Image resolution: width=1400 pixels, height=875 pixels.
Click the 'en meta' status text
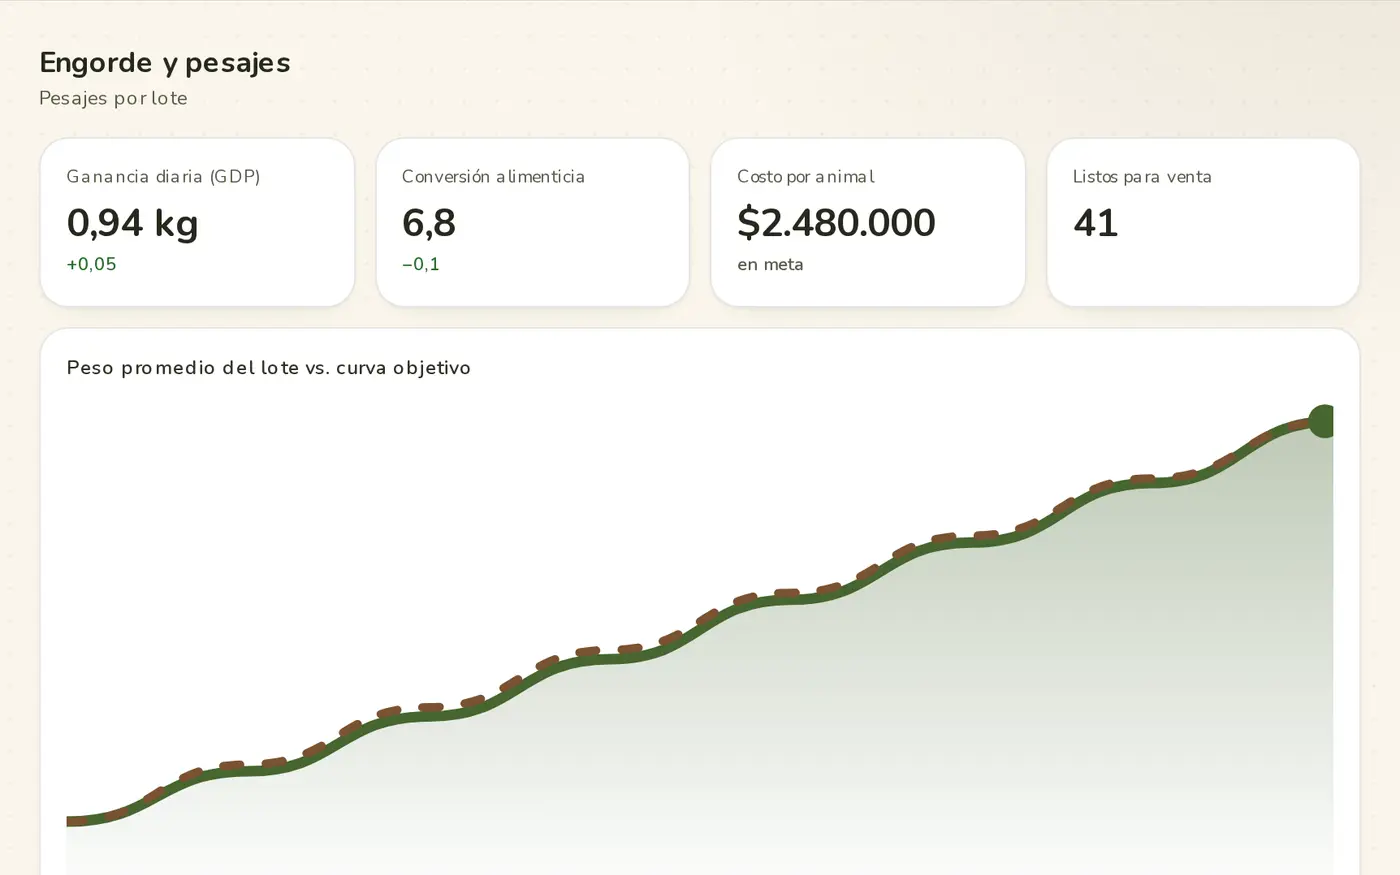click(770, 264)
